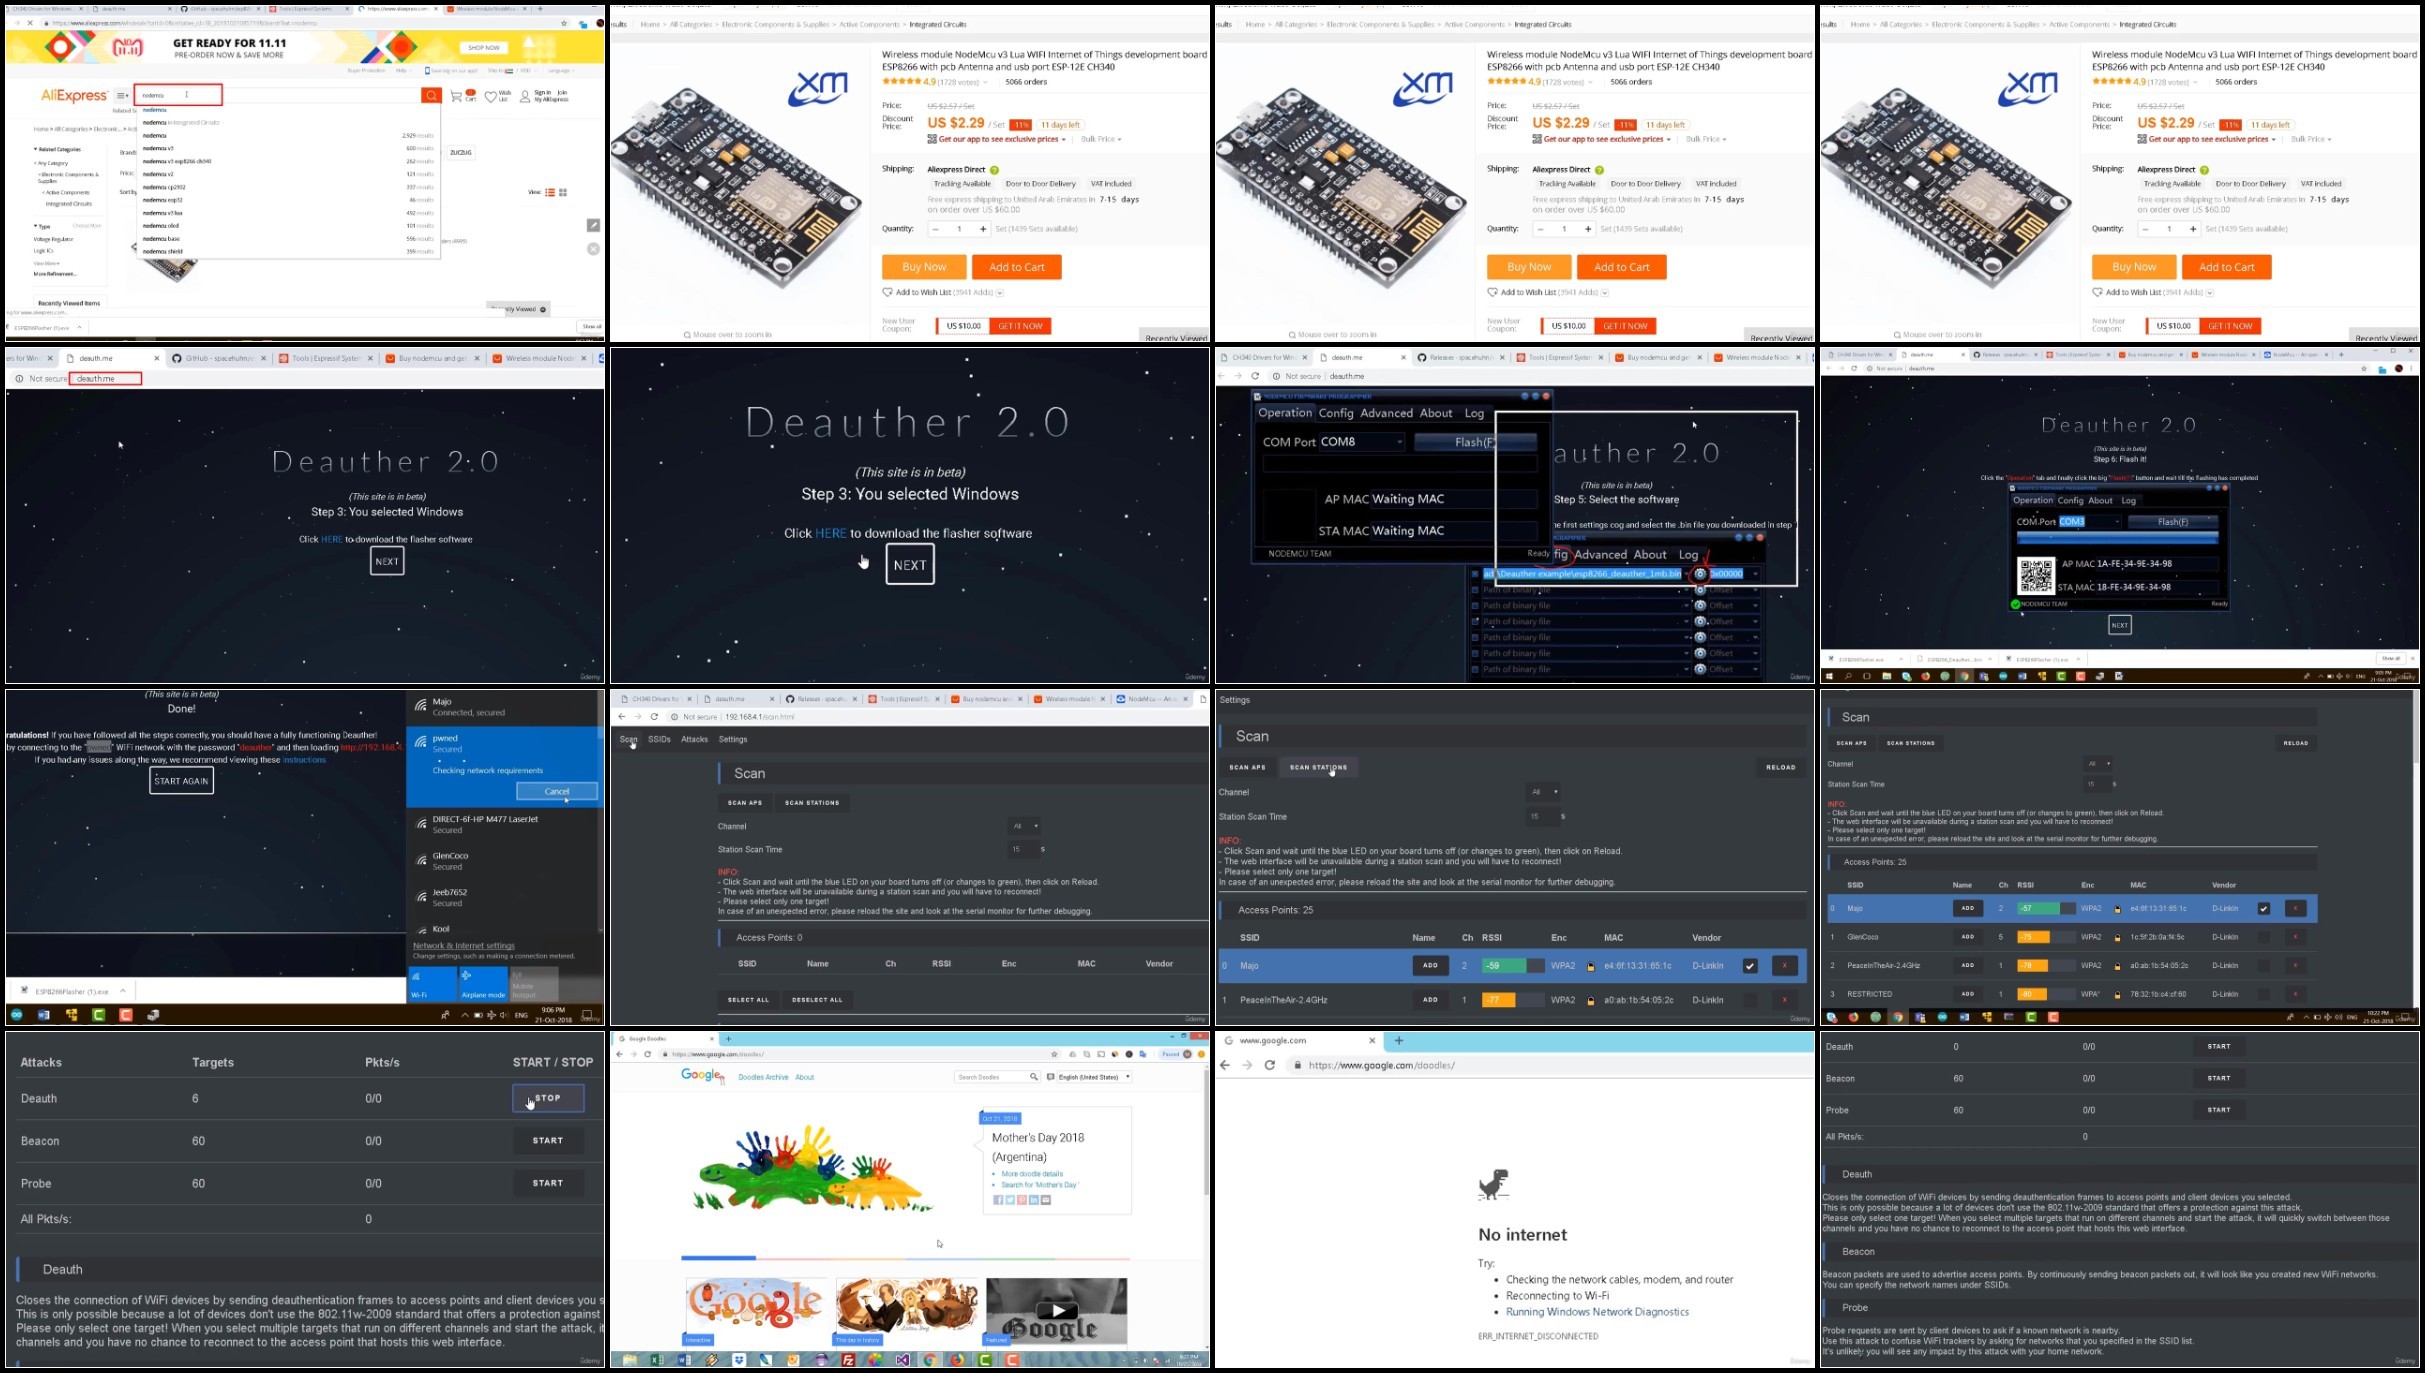Switch AliExpress results to grid view
Viewport: 2425px width, 1373px height.
tap(563, 193)
